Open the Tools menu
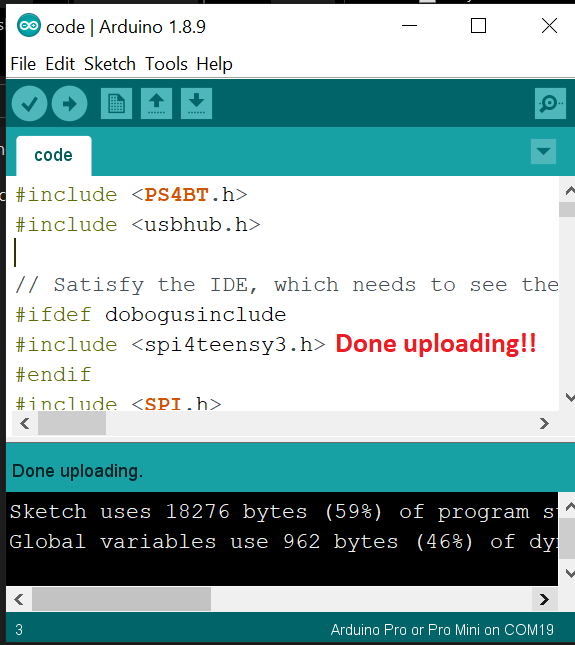Viewport: 575px width, 645px height. point(166,64)
